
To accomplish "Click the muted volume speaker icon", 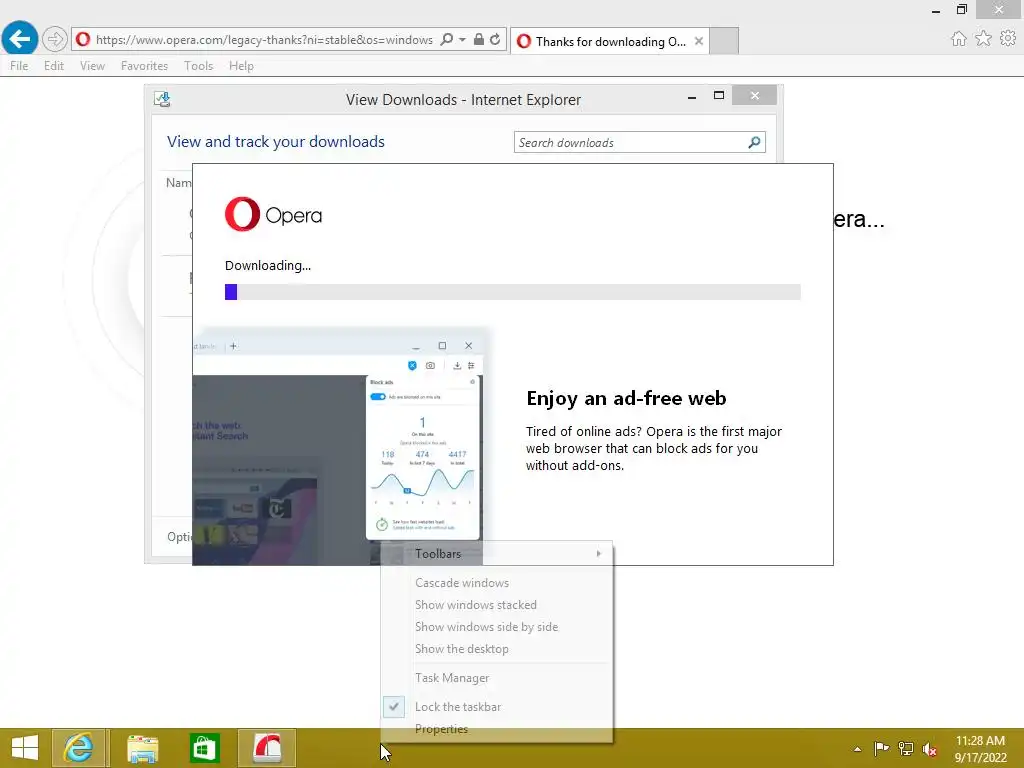I will click(x=929, y=749).
